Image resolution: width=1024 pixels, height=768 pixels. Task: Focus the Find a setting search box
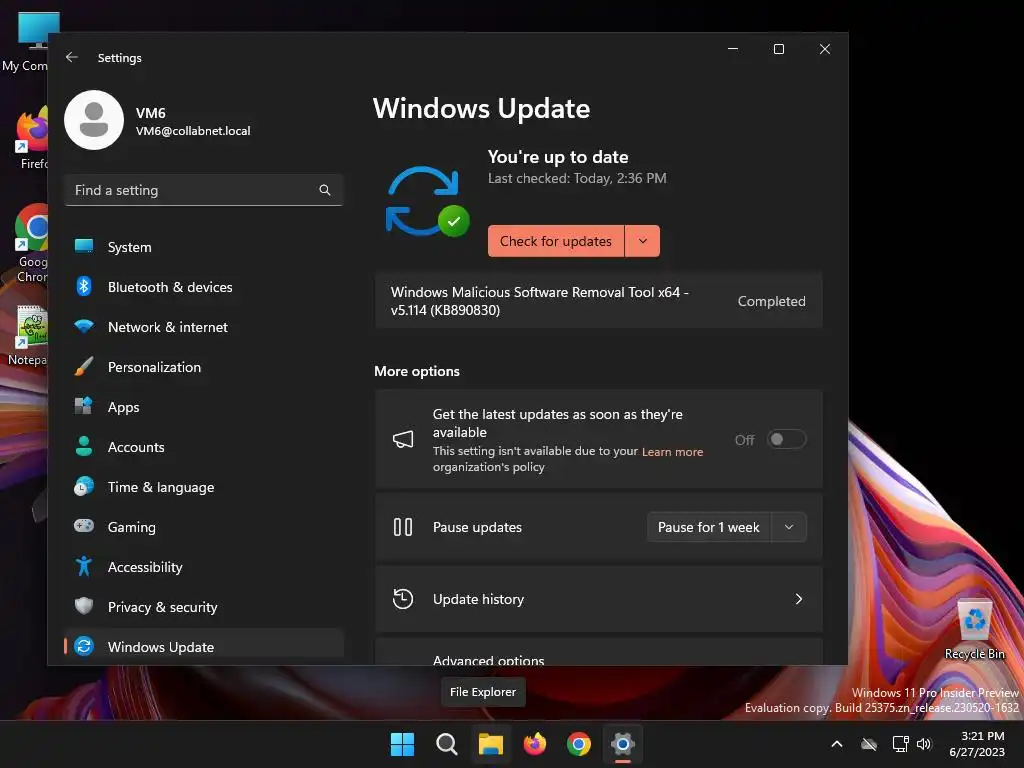204,190
